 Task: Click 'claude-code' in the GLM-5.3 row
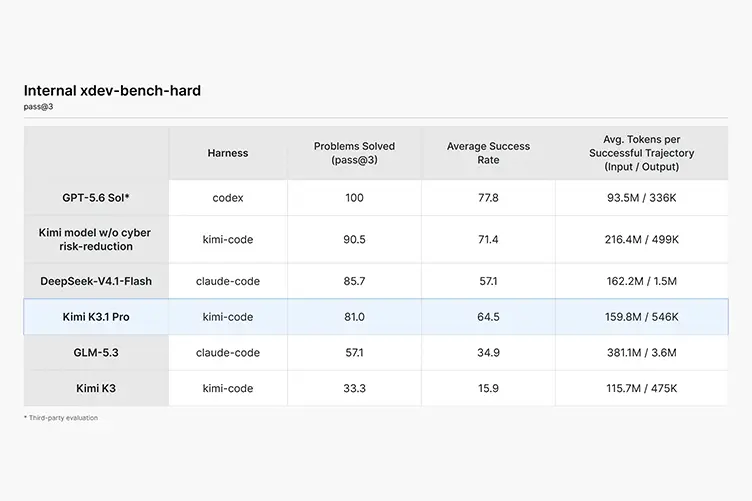pos(228,352)
